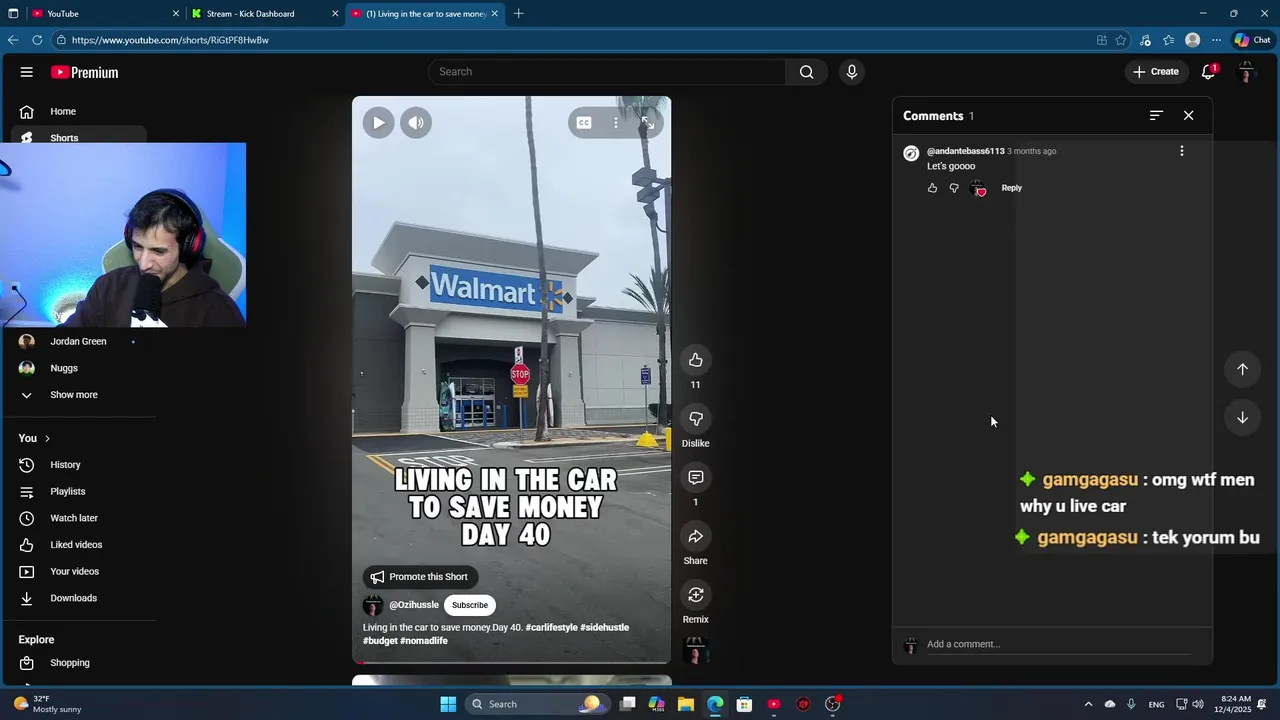
Task: Click the YouTube Premium logo
Action: [85, 72]
